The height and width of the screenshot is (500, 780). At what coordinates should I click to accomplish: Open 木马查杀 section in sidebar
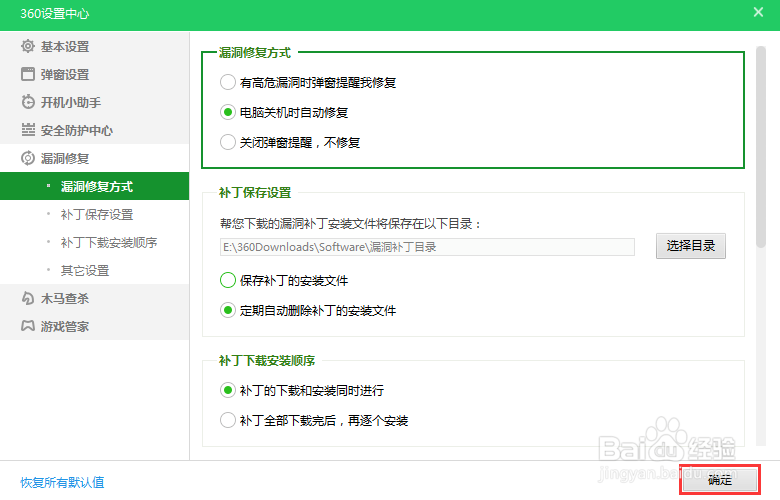pos(95,298)
